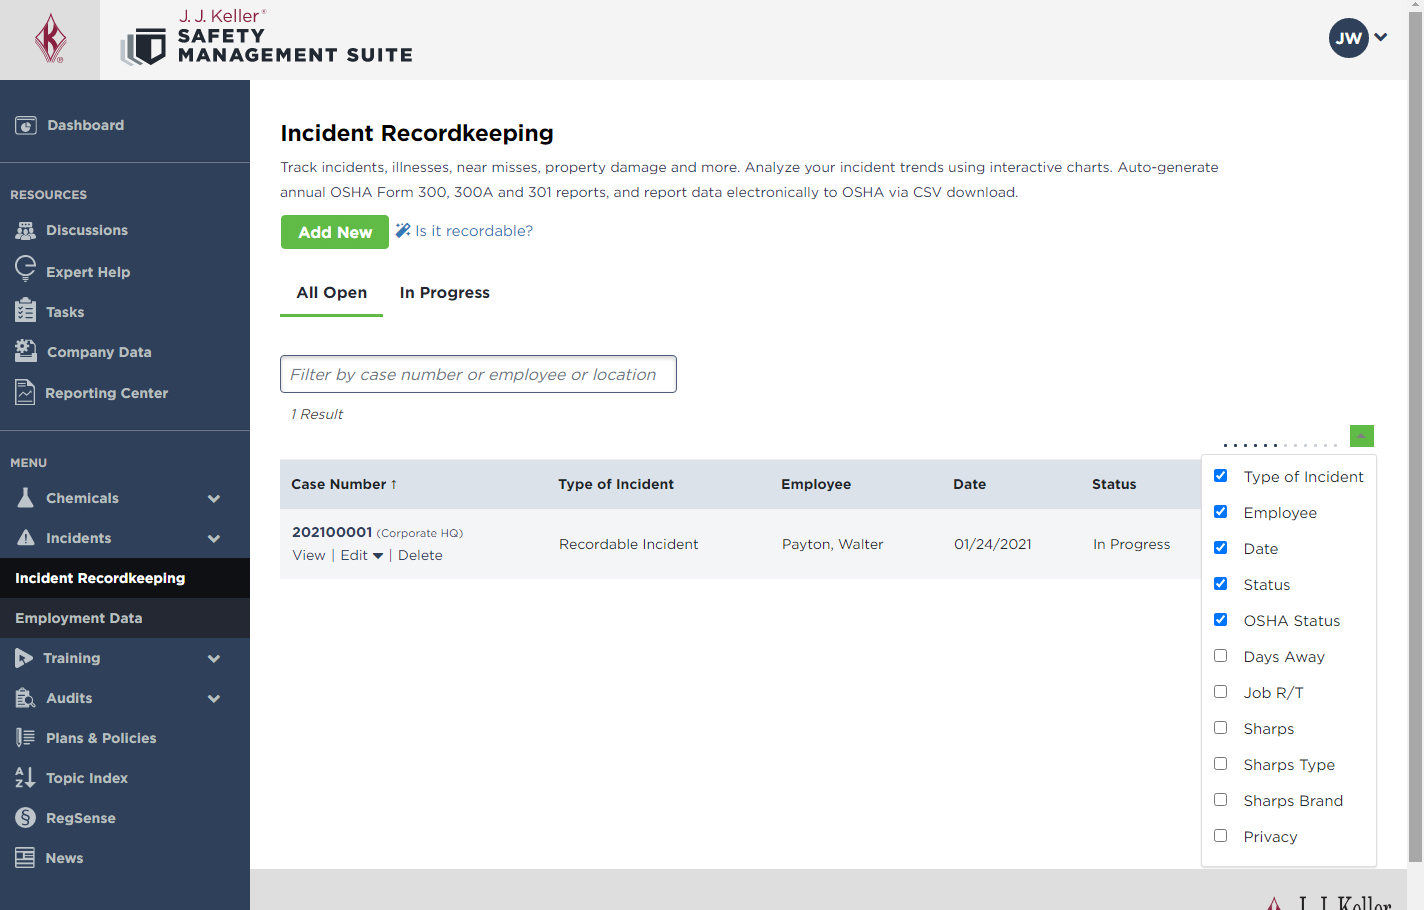The image size is (1424, 910).
Task: Click the Discussions people icon
Action: point(26,230)
